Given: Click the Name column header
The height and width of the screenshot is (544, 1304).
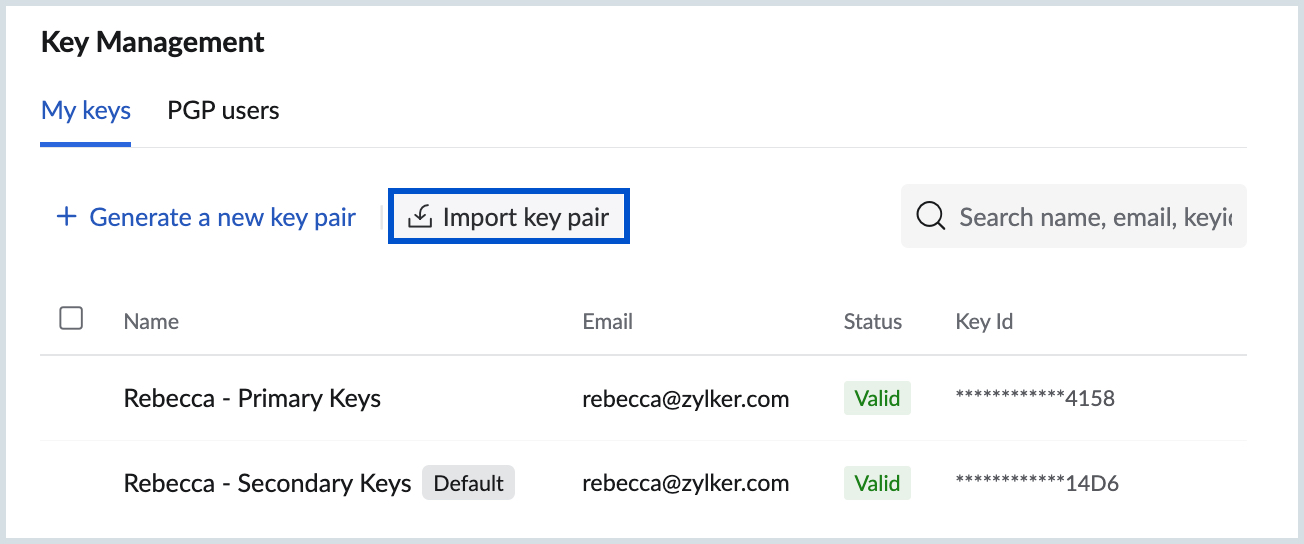Looking at the screenshot, I should click(x=151, y=322).
